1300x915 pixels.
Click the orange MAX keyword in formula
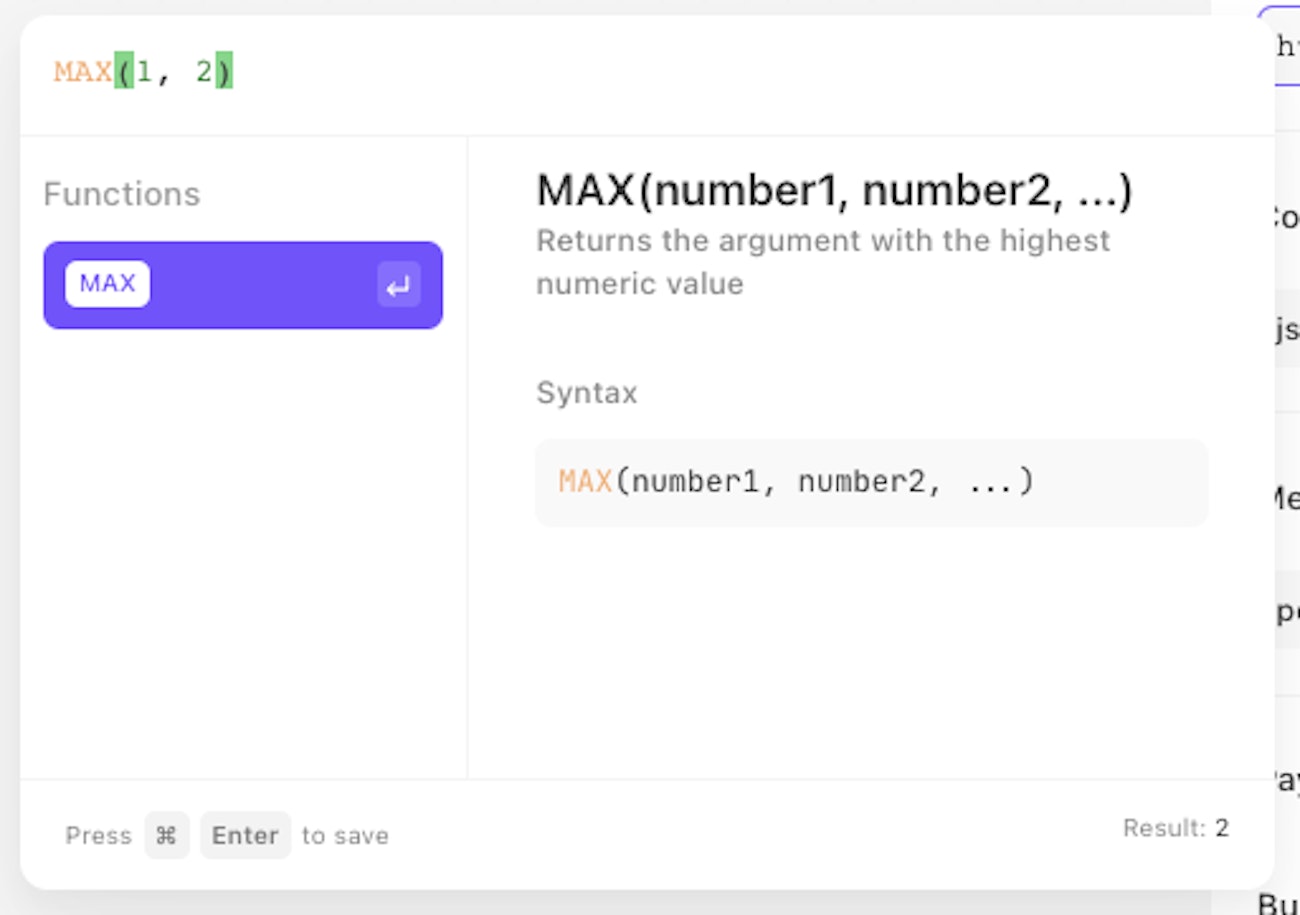83,72
